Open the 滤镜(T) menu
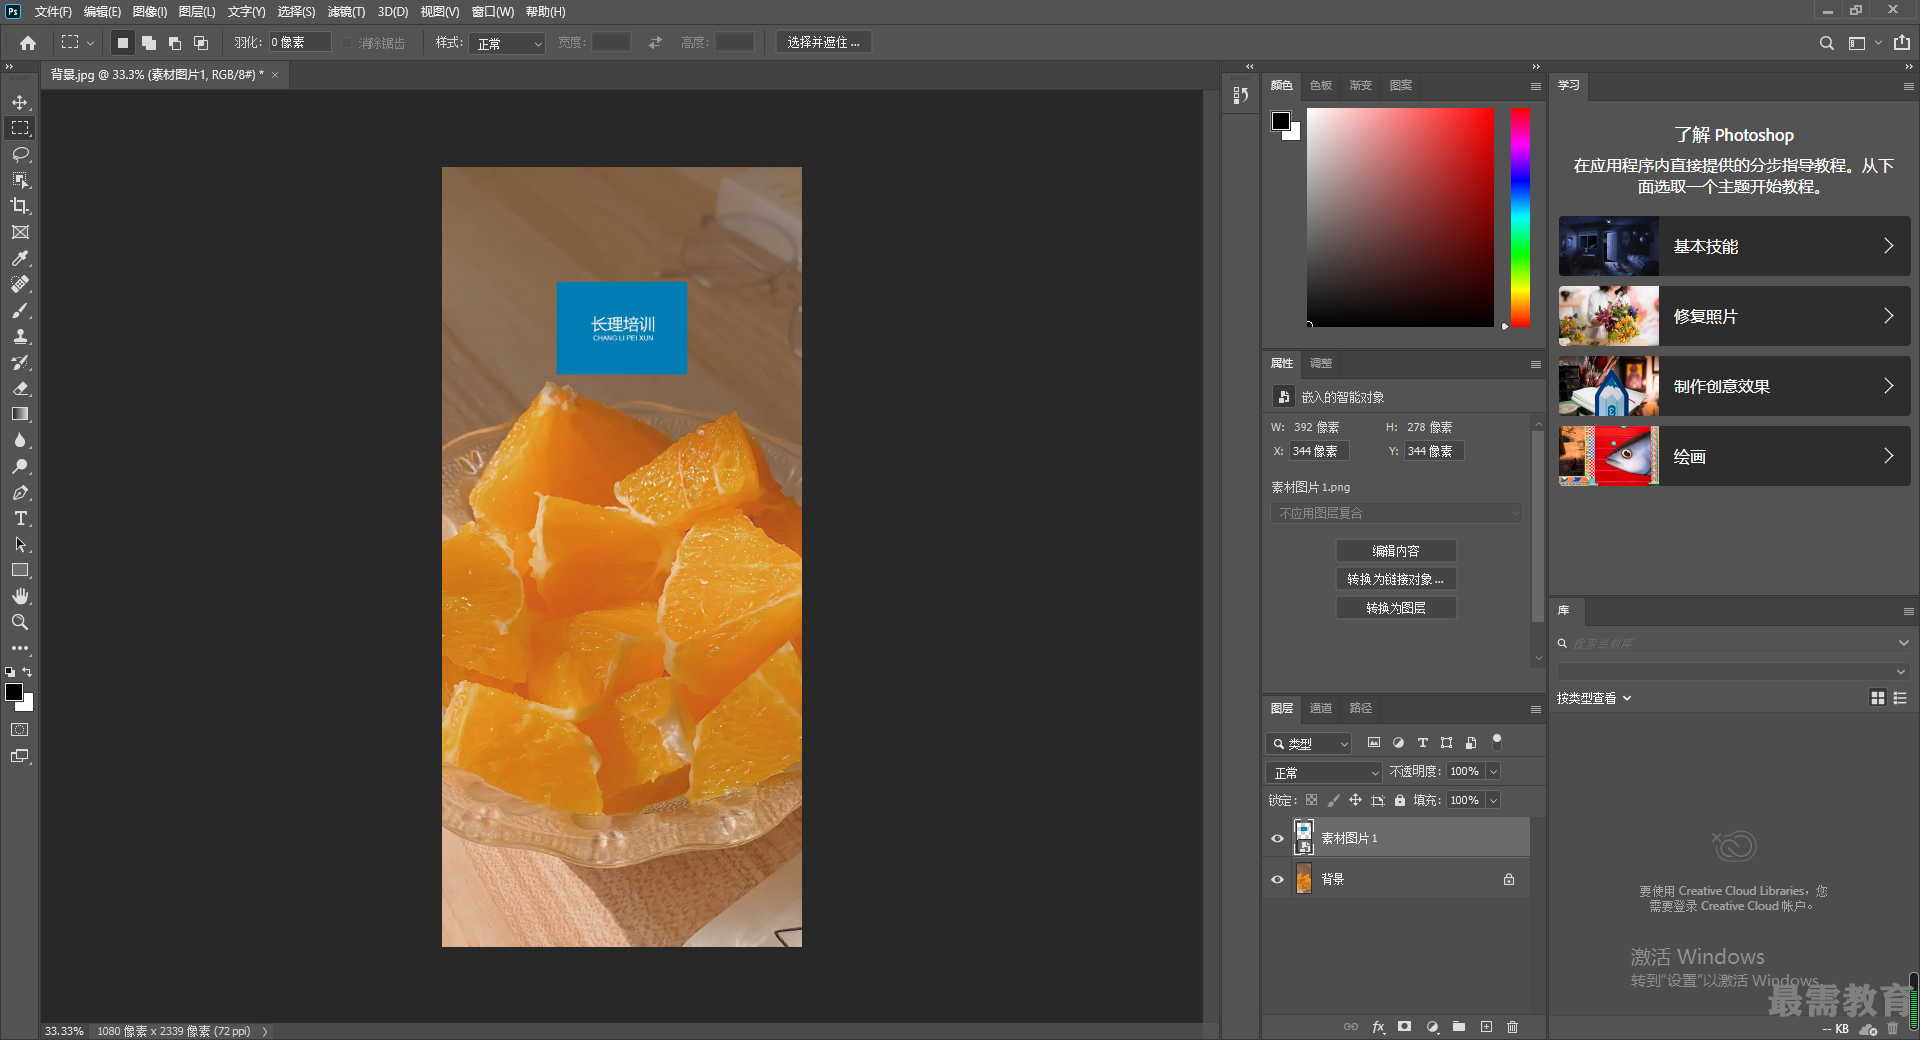Screen dimensions: 1920x1040 [346, 12]
